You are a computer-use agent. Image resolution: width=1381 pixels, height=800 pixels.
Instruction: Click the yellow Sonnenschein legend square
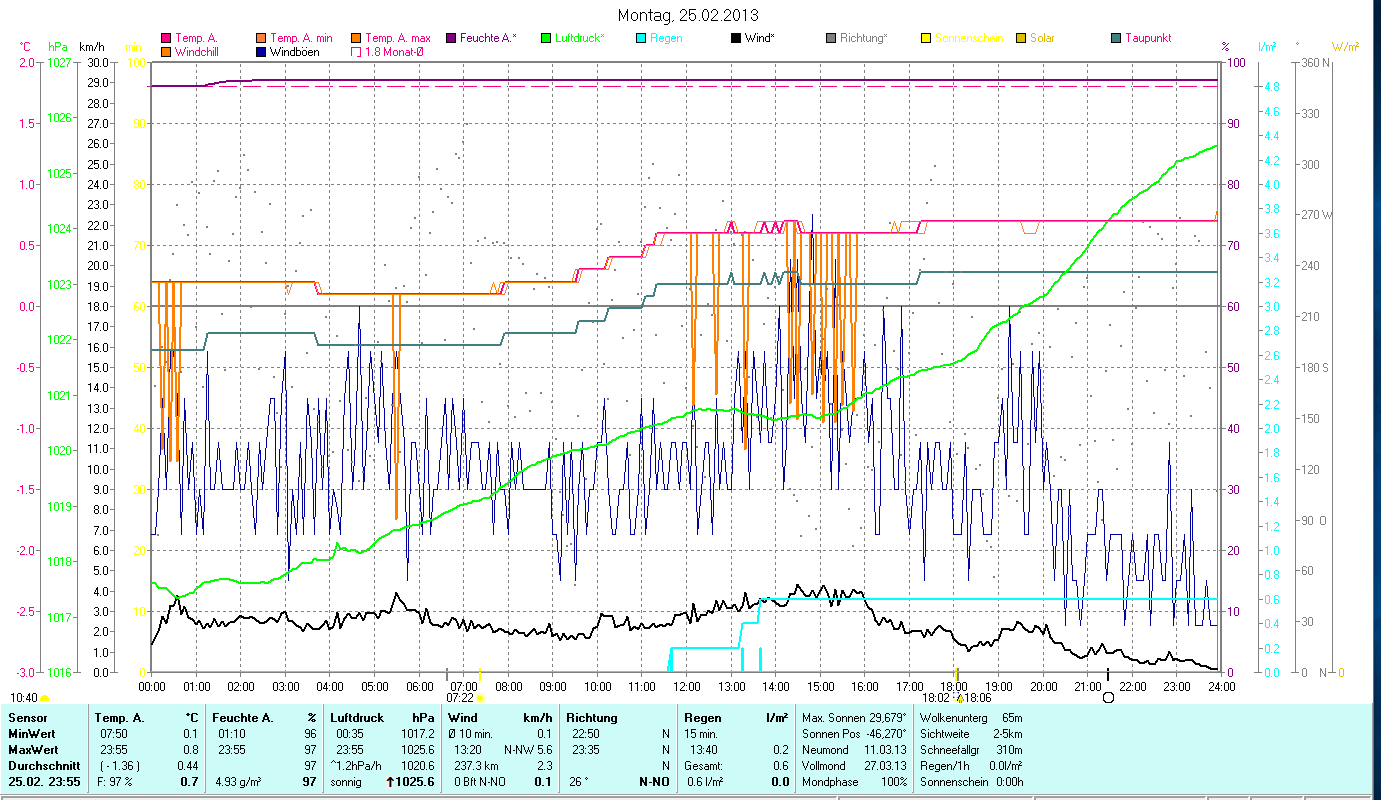click(926, 38)
